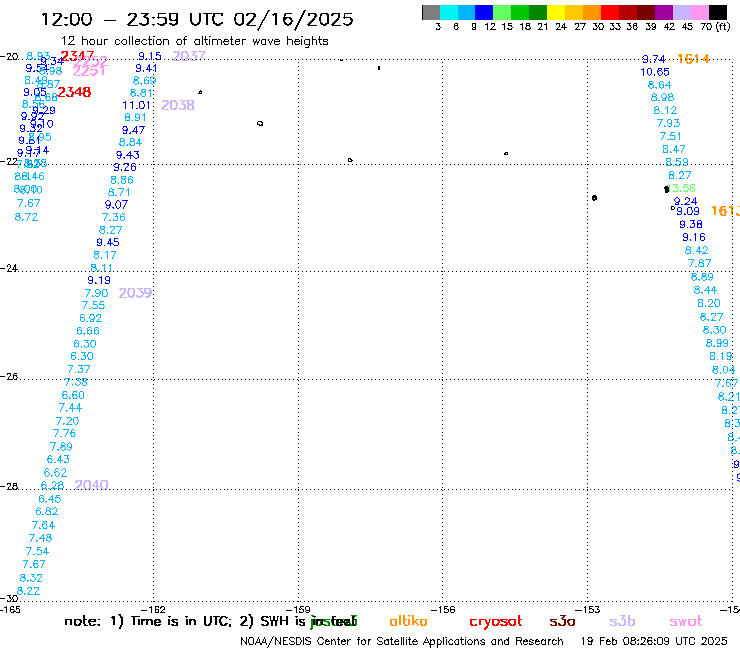Click the '70 (ft)' color bar label
740x650 pixels.
(715, 27)
